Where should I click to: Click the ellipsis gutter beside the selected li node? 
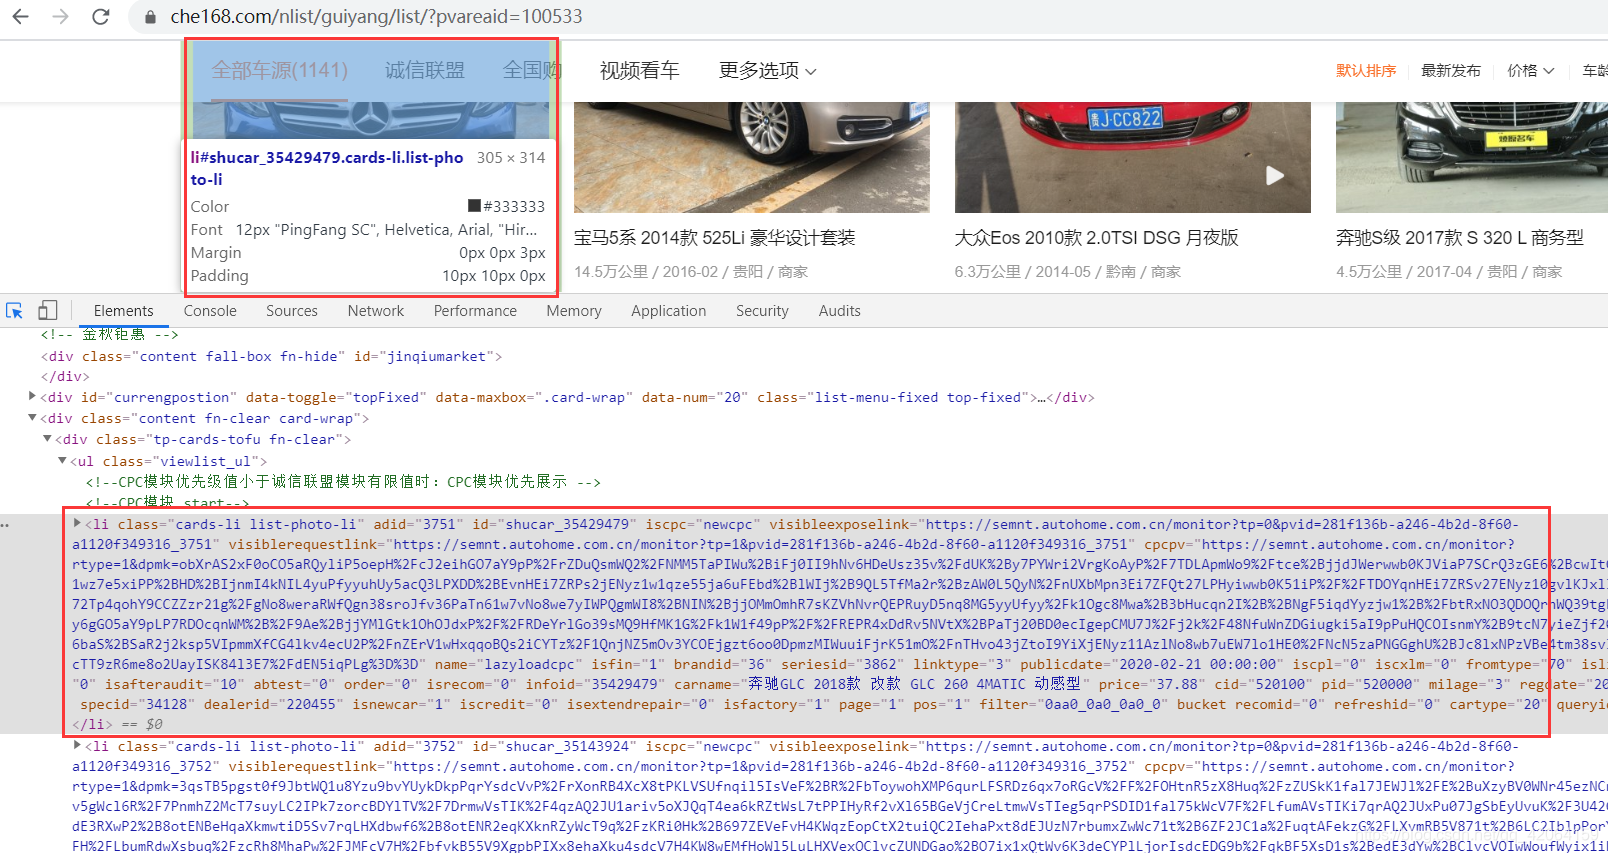[x=5, y=525]
